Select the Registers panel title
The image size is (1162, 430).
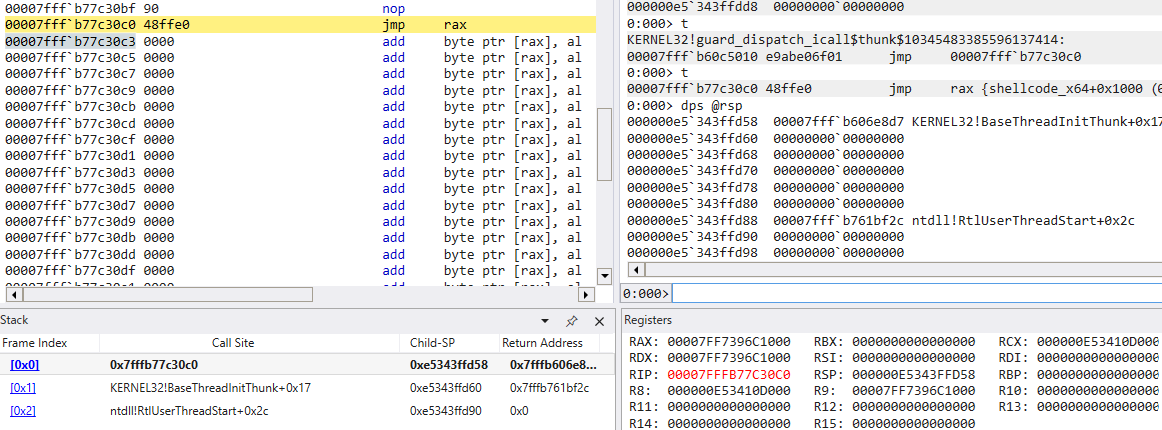648,320
